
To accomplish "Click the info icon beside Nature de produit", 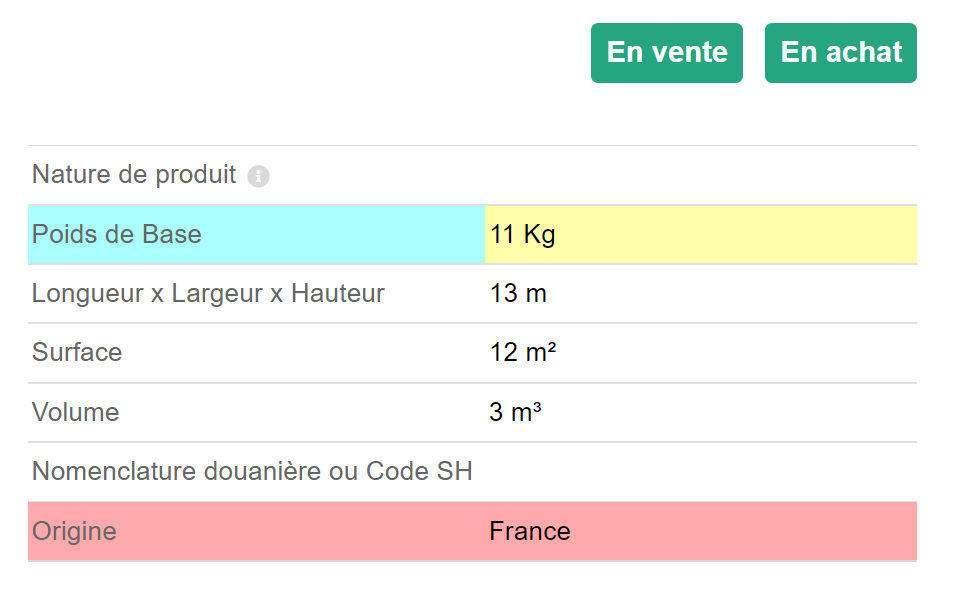I will pos(258,177).
